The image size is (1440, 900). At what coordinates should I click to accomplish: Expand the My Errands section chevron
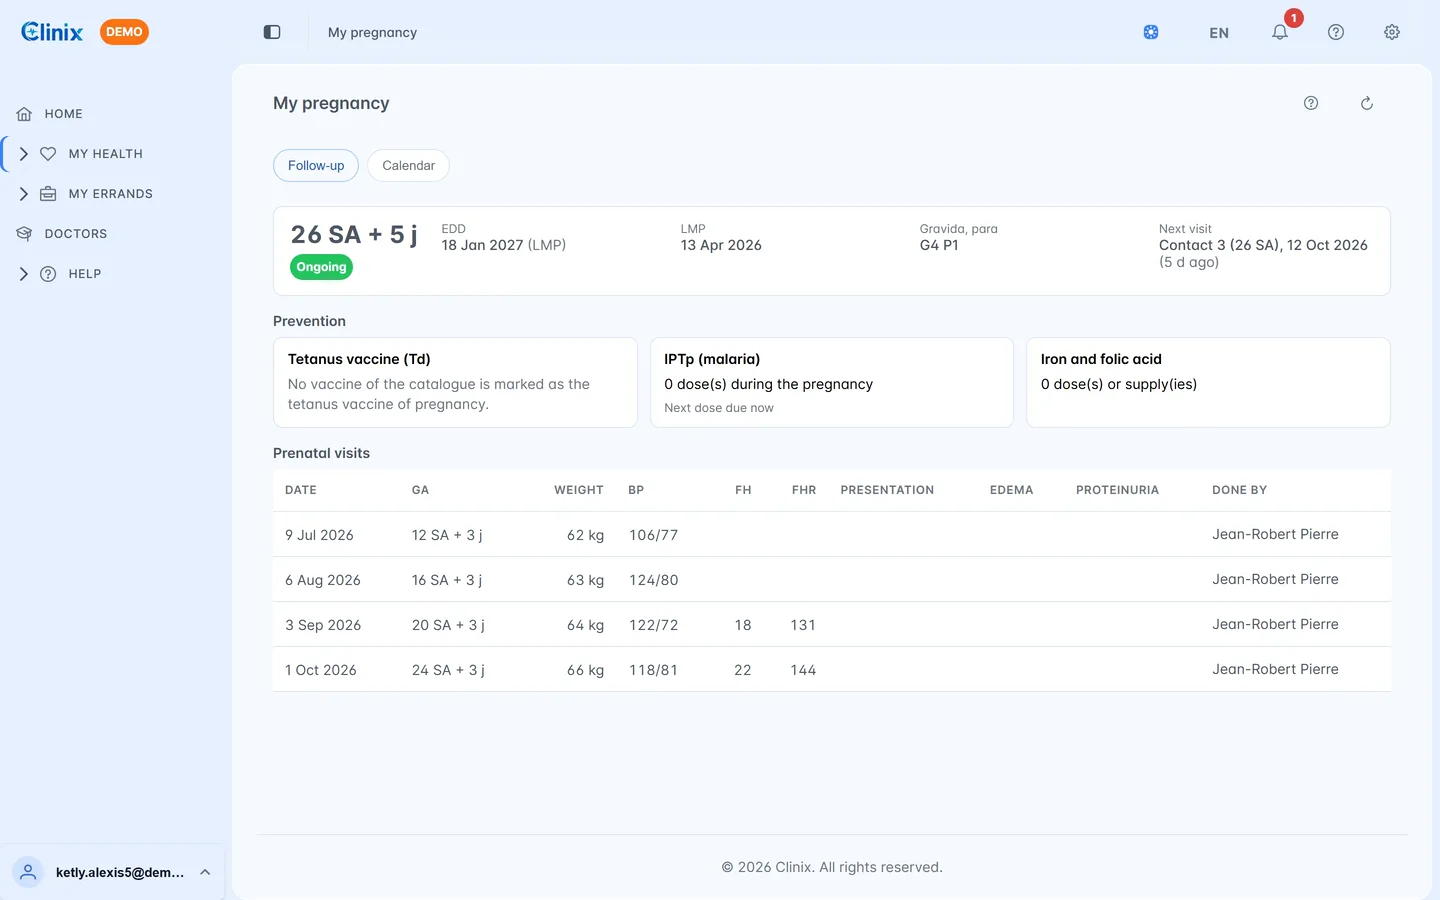[x=24, y=194]
